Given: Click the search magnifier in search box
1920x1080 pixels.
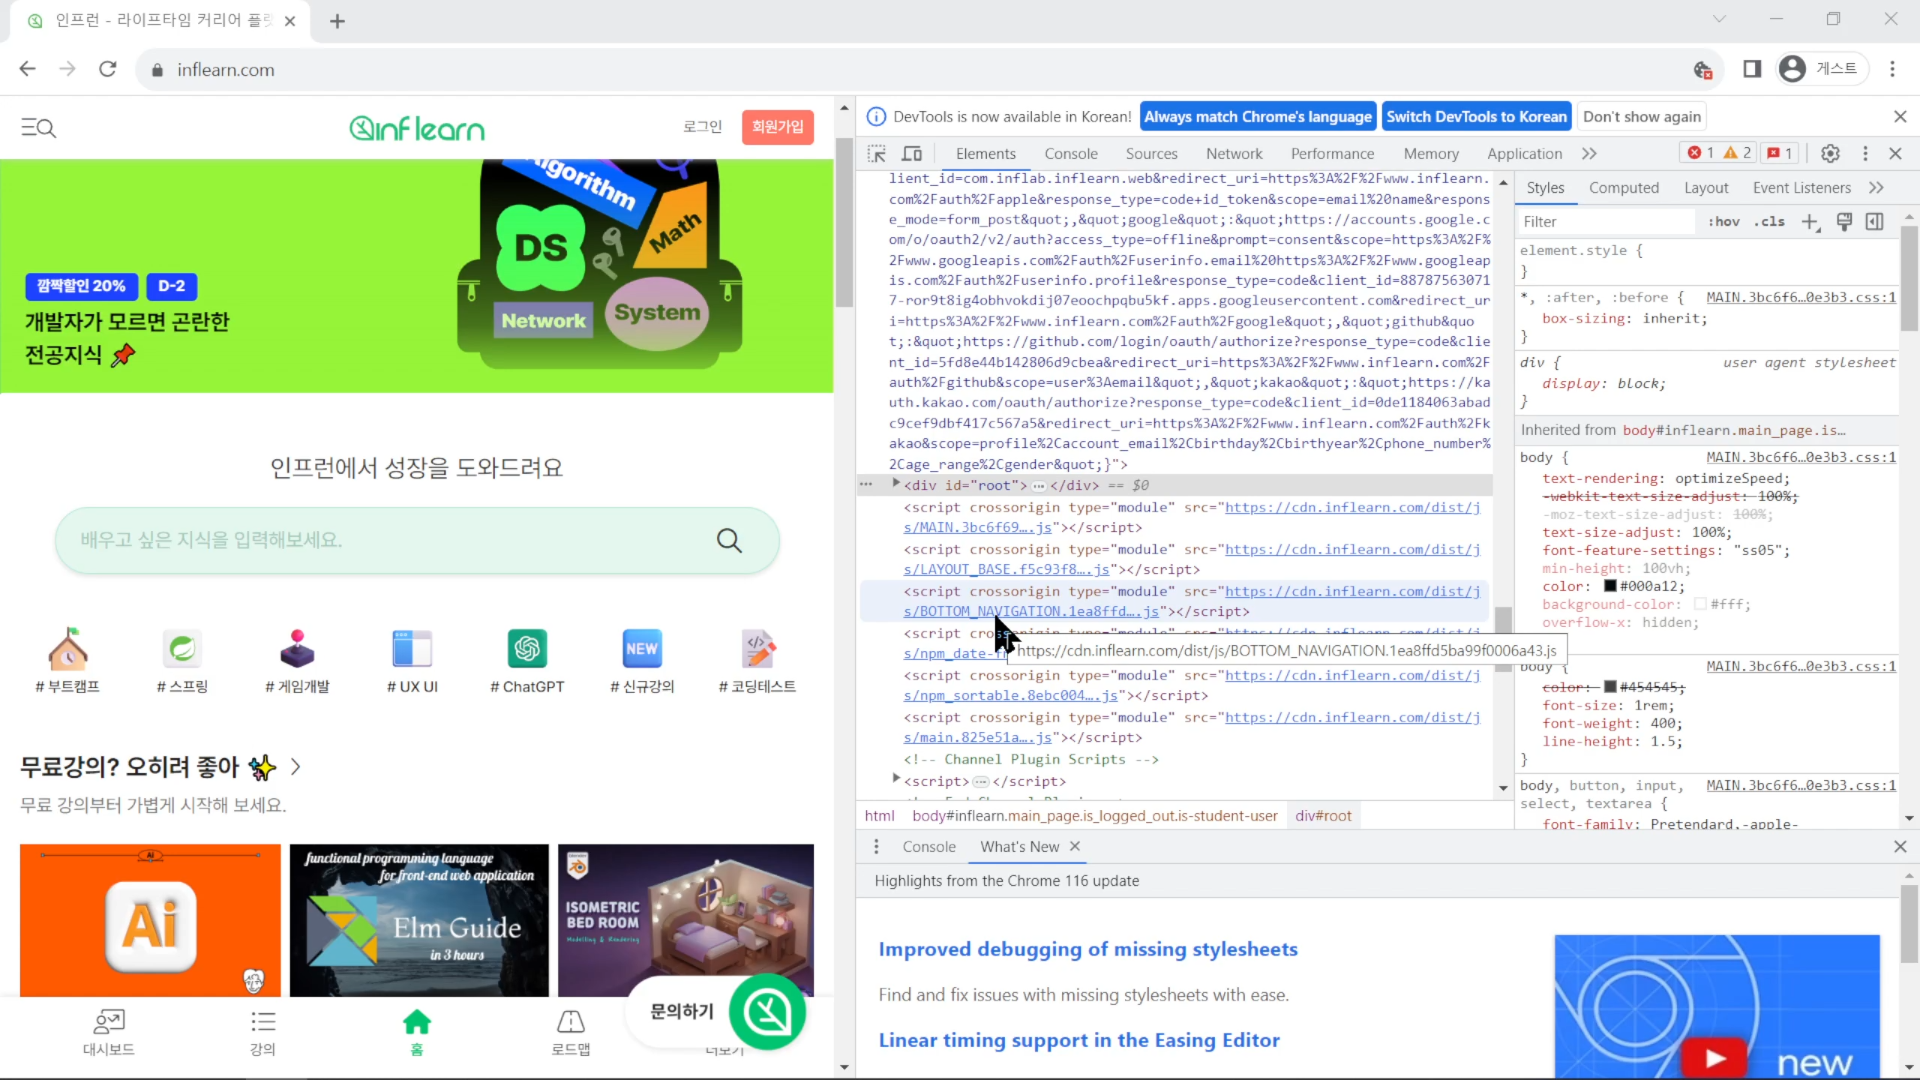Looking at the screenshot, I should coord(729,540).
